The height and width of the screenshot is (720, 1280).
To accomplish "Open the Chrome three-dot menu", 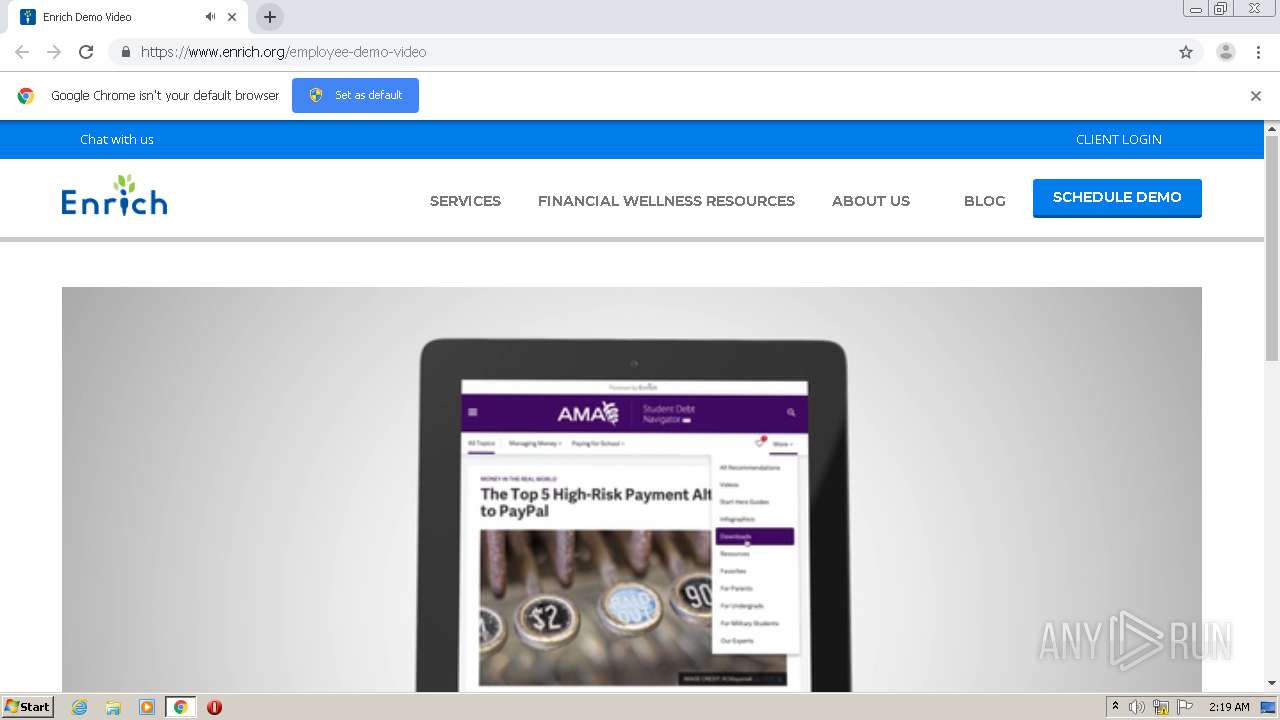I will (x=1258, y=52).
